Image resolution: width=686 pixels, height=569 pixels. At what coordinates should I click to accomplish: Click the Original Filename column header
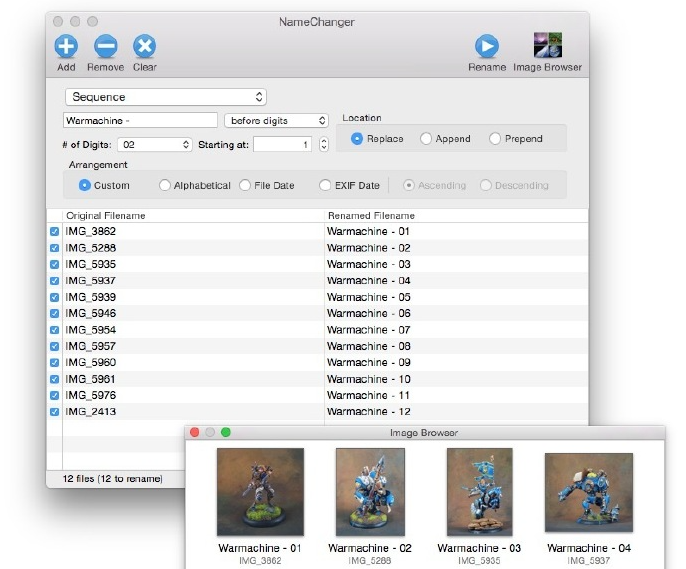pyautogui.click(x=193, y=216)
